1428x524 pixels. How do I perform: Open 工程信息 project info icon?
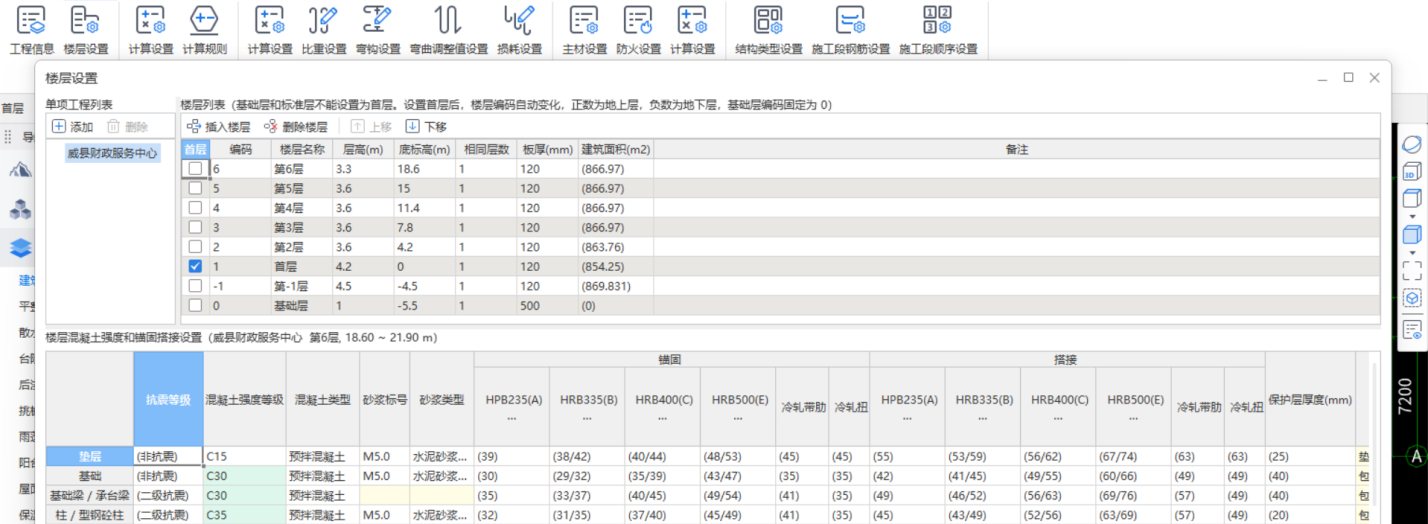31,19
